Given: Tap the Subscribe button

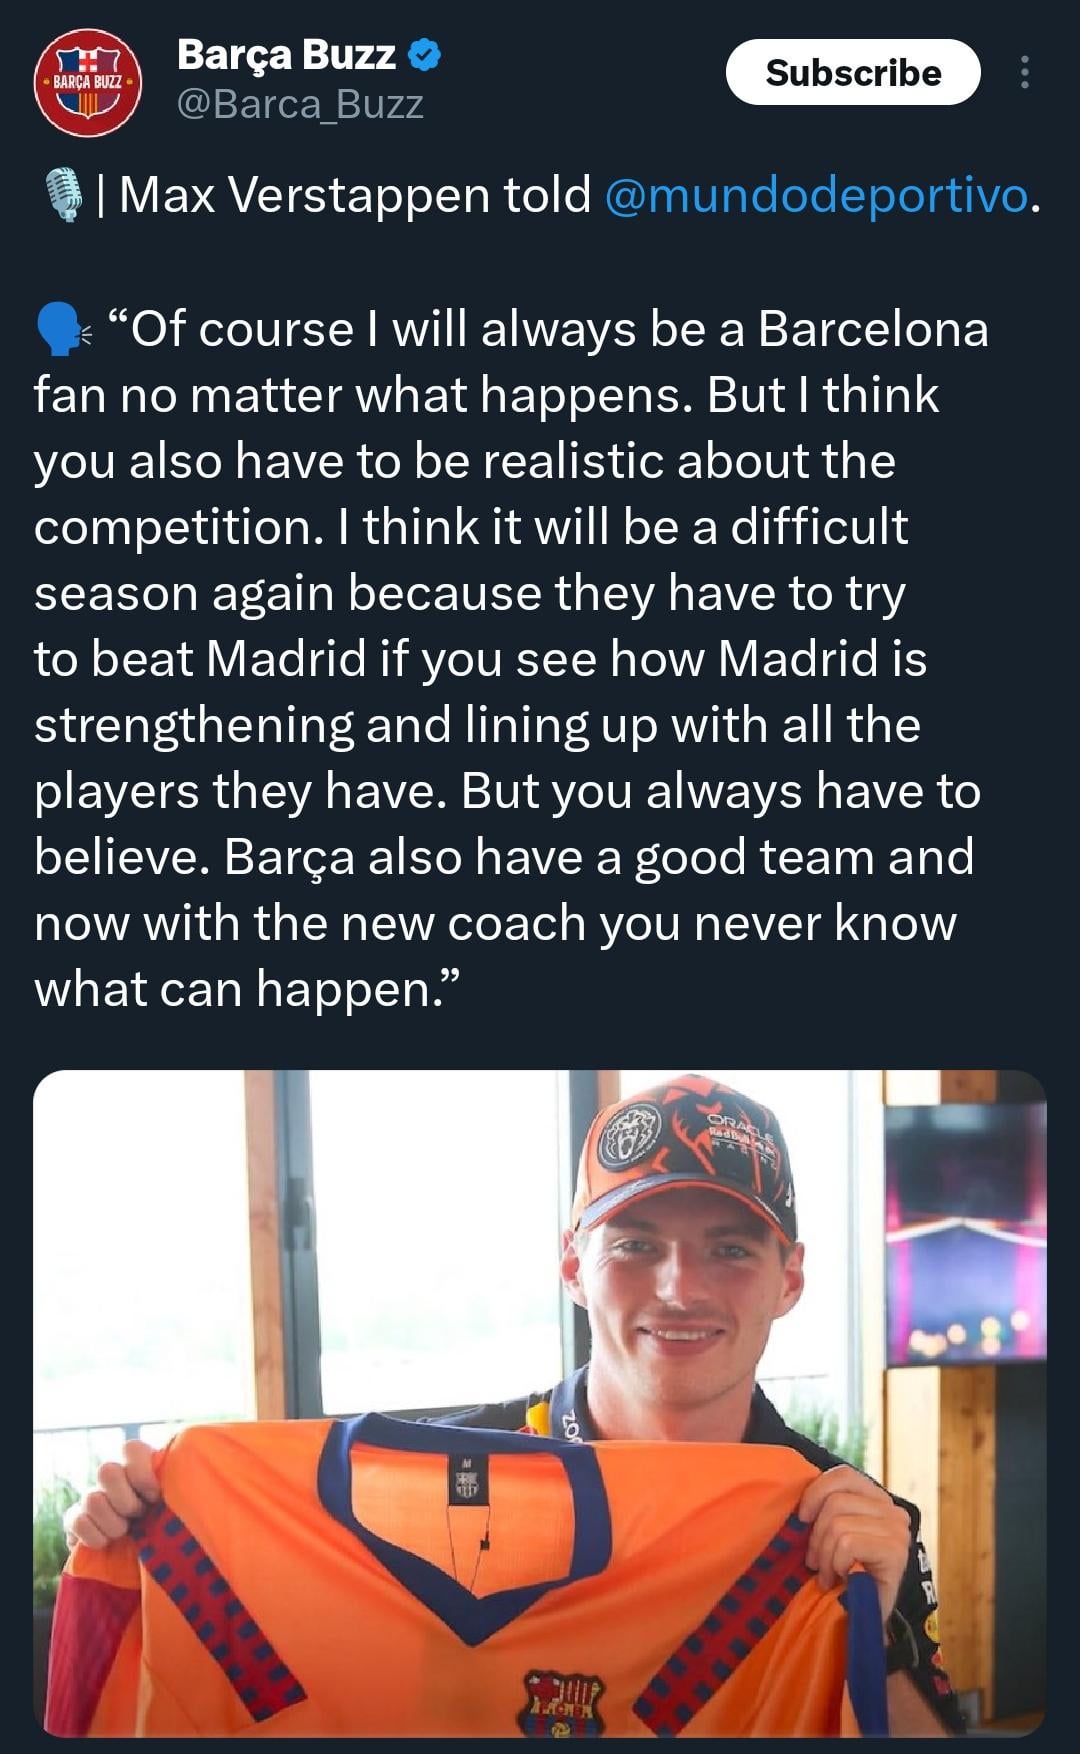Looking at the screenshot, I should tap(853, 72).
